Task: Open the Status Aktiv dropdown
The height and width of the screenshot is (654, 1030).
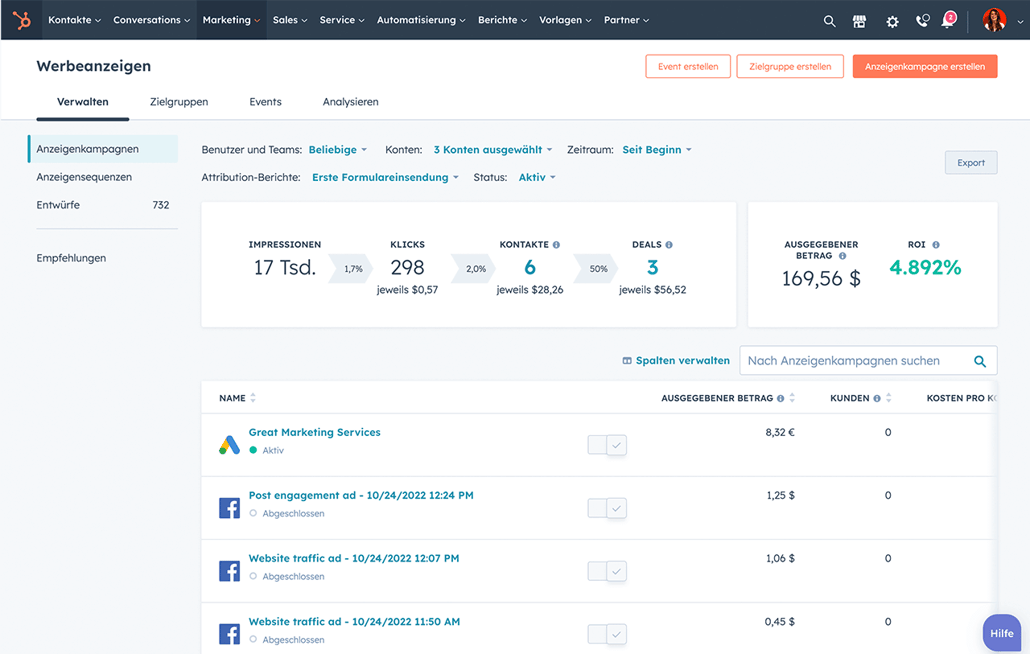Action: (x=536, y=177)
